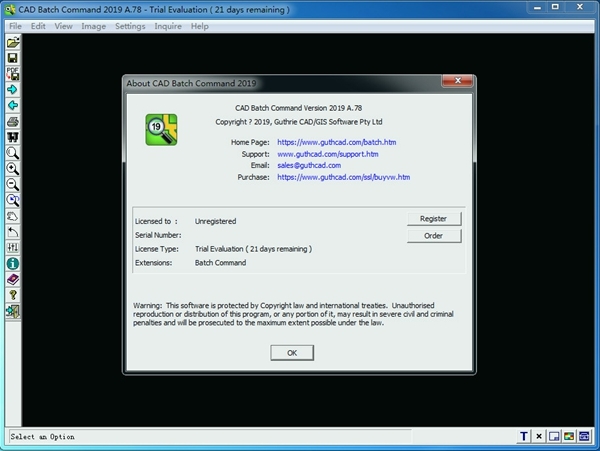Viewport: 600px width, 451px height.
Task: Open the View menu
Action: pos(63,26)
